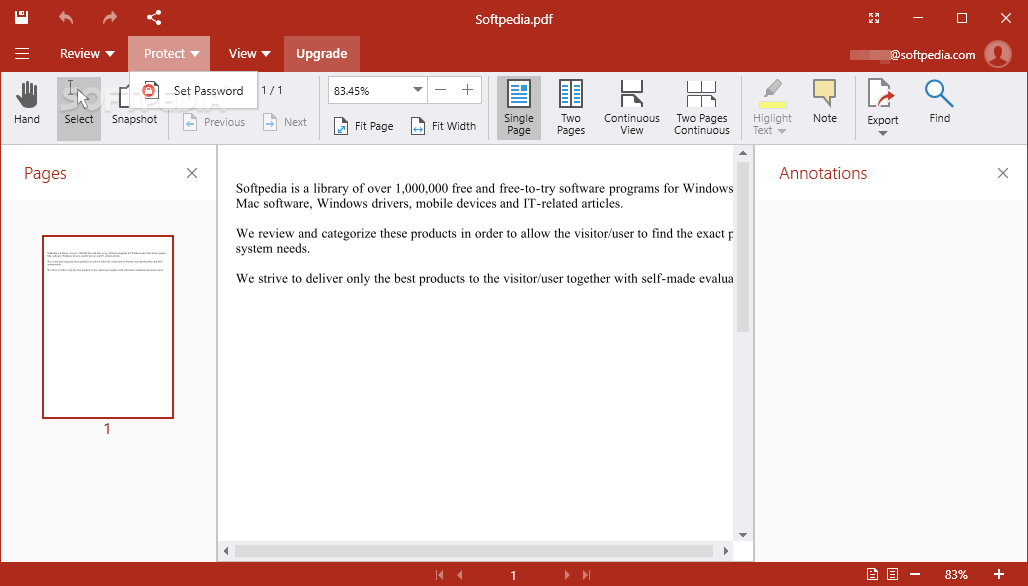Screen dimensions: 1028x586
Task: Close the Annotations panel
Action: click(1002, 173)
